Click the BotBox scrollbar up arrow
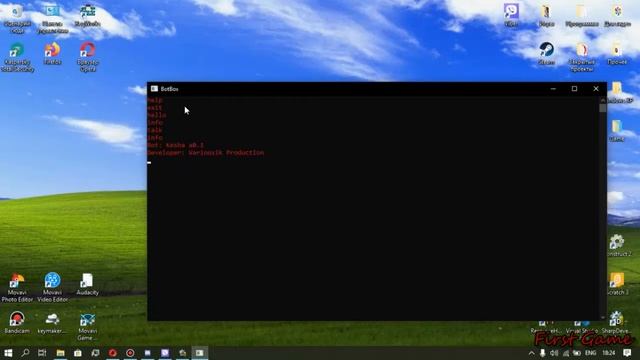The image size is (640, 360). coord(603,100)
